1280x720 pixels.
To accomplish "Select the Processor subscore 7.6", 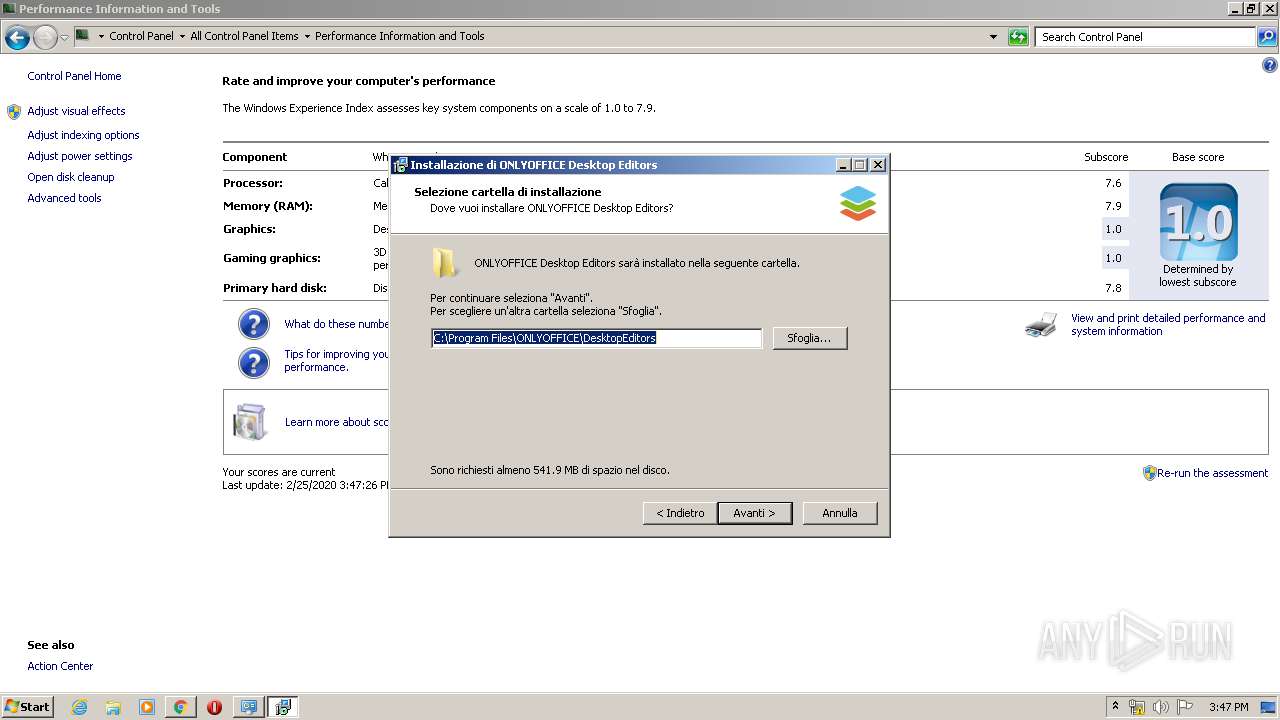I will pyautogui.click(x=1113, y=183).
